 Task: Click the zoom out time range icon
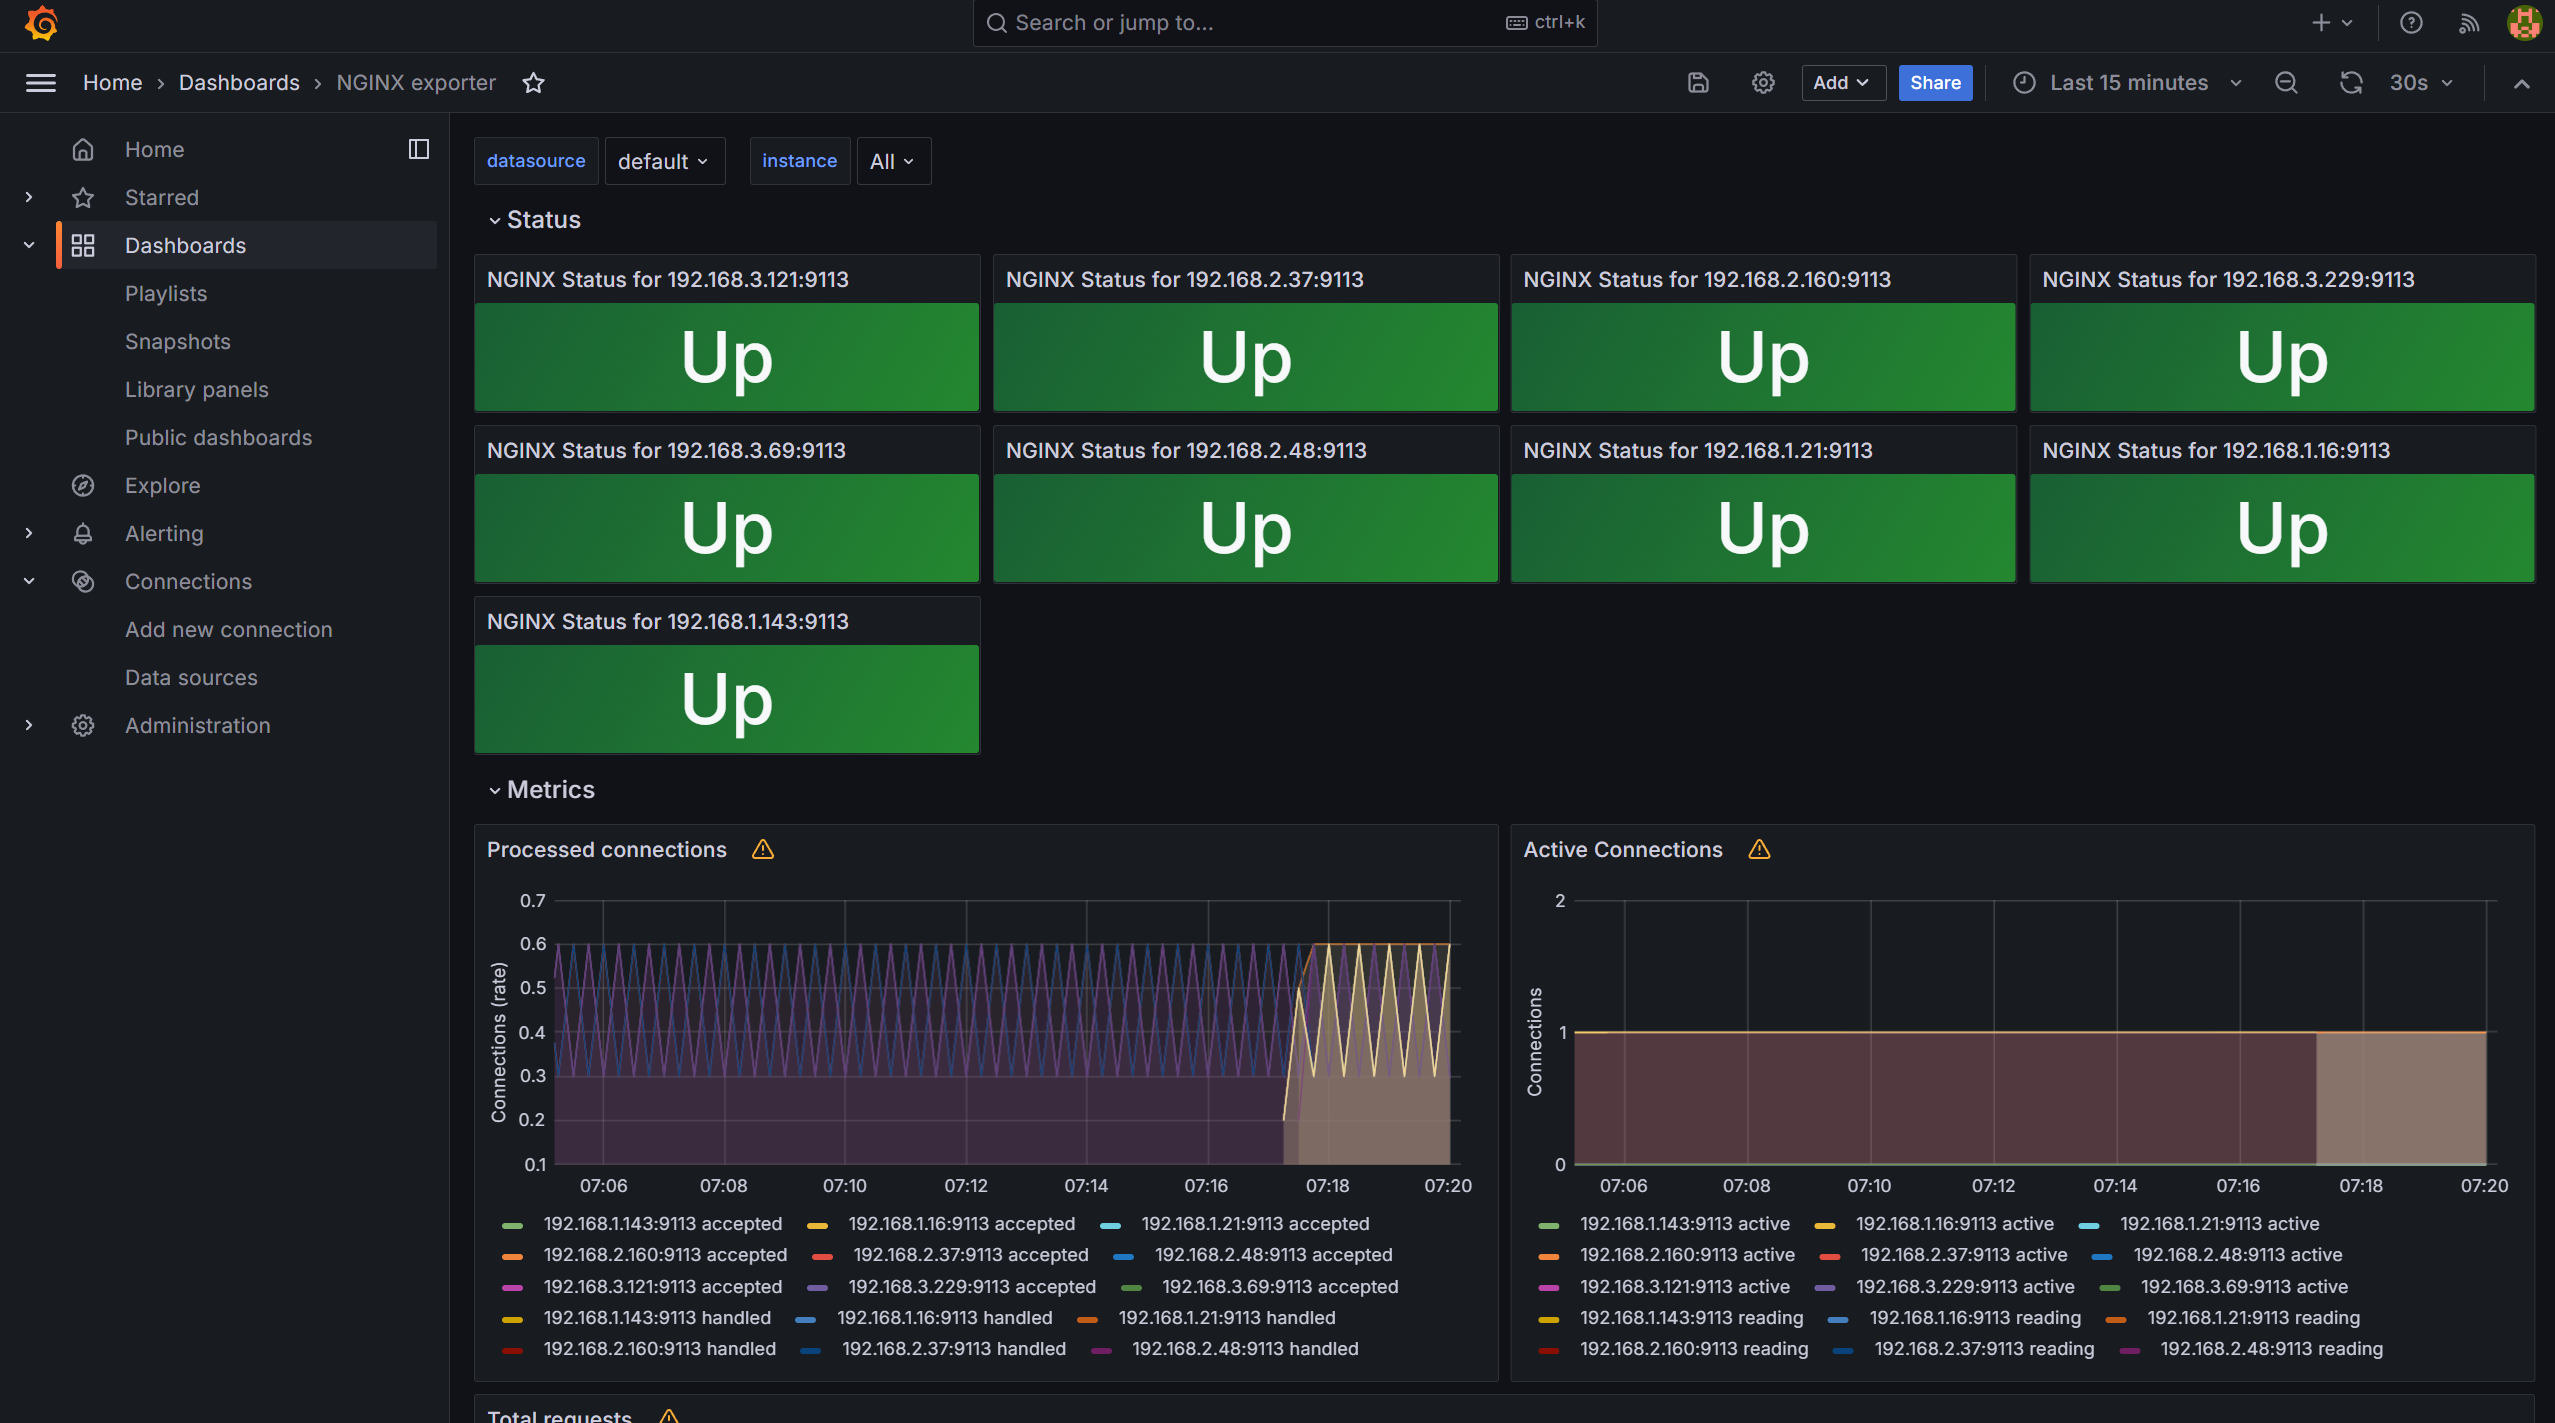(2286, 83)
